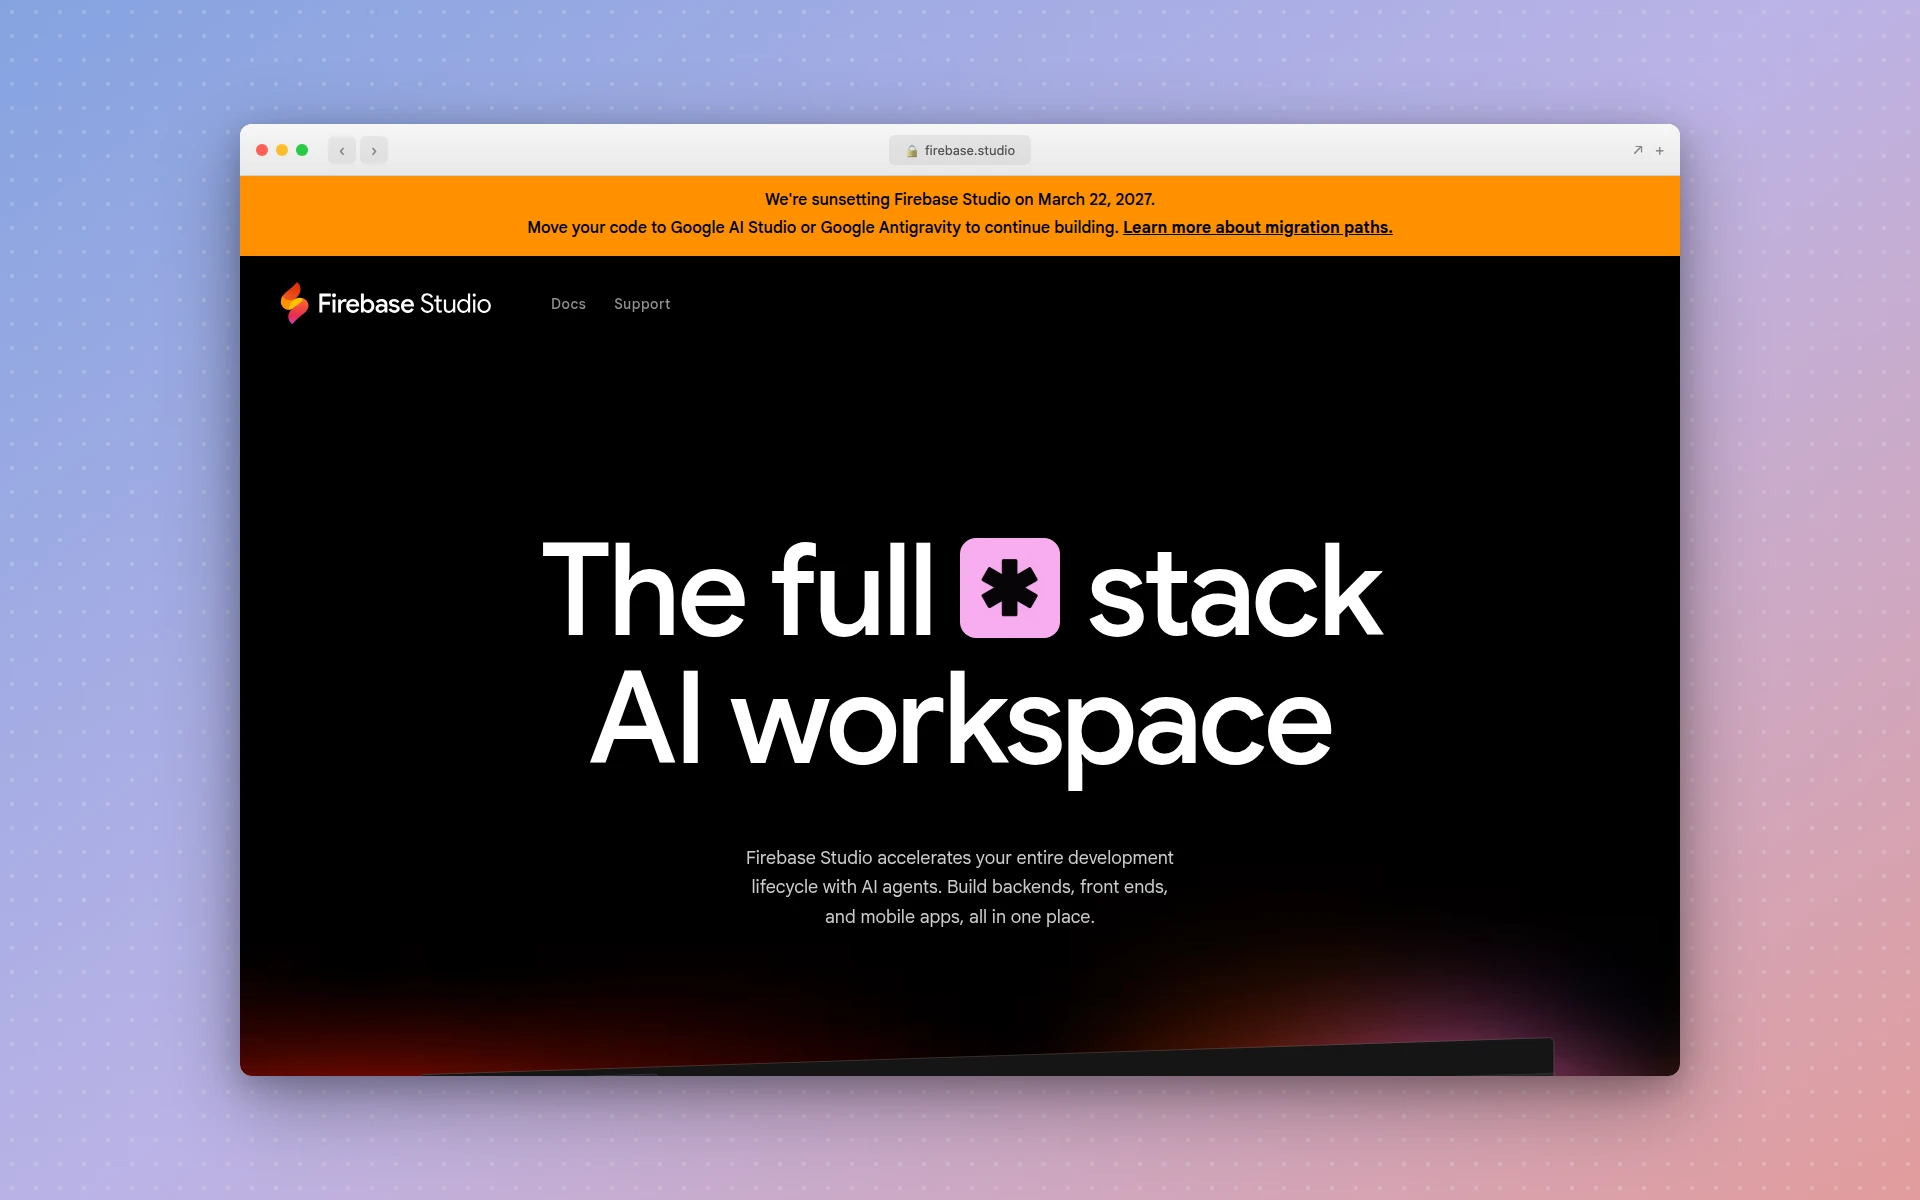Screen dimensions: 1920x1200
Task: Open the Docs navigation item
Action: pyautogui.click(x=568, y=304)
